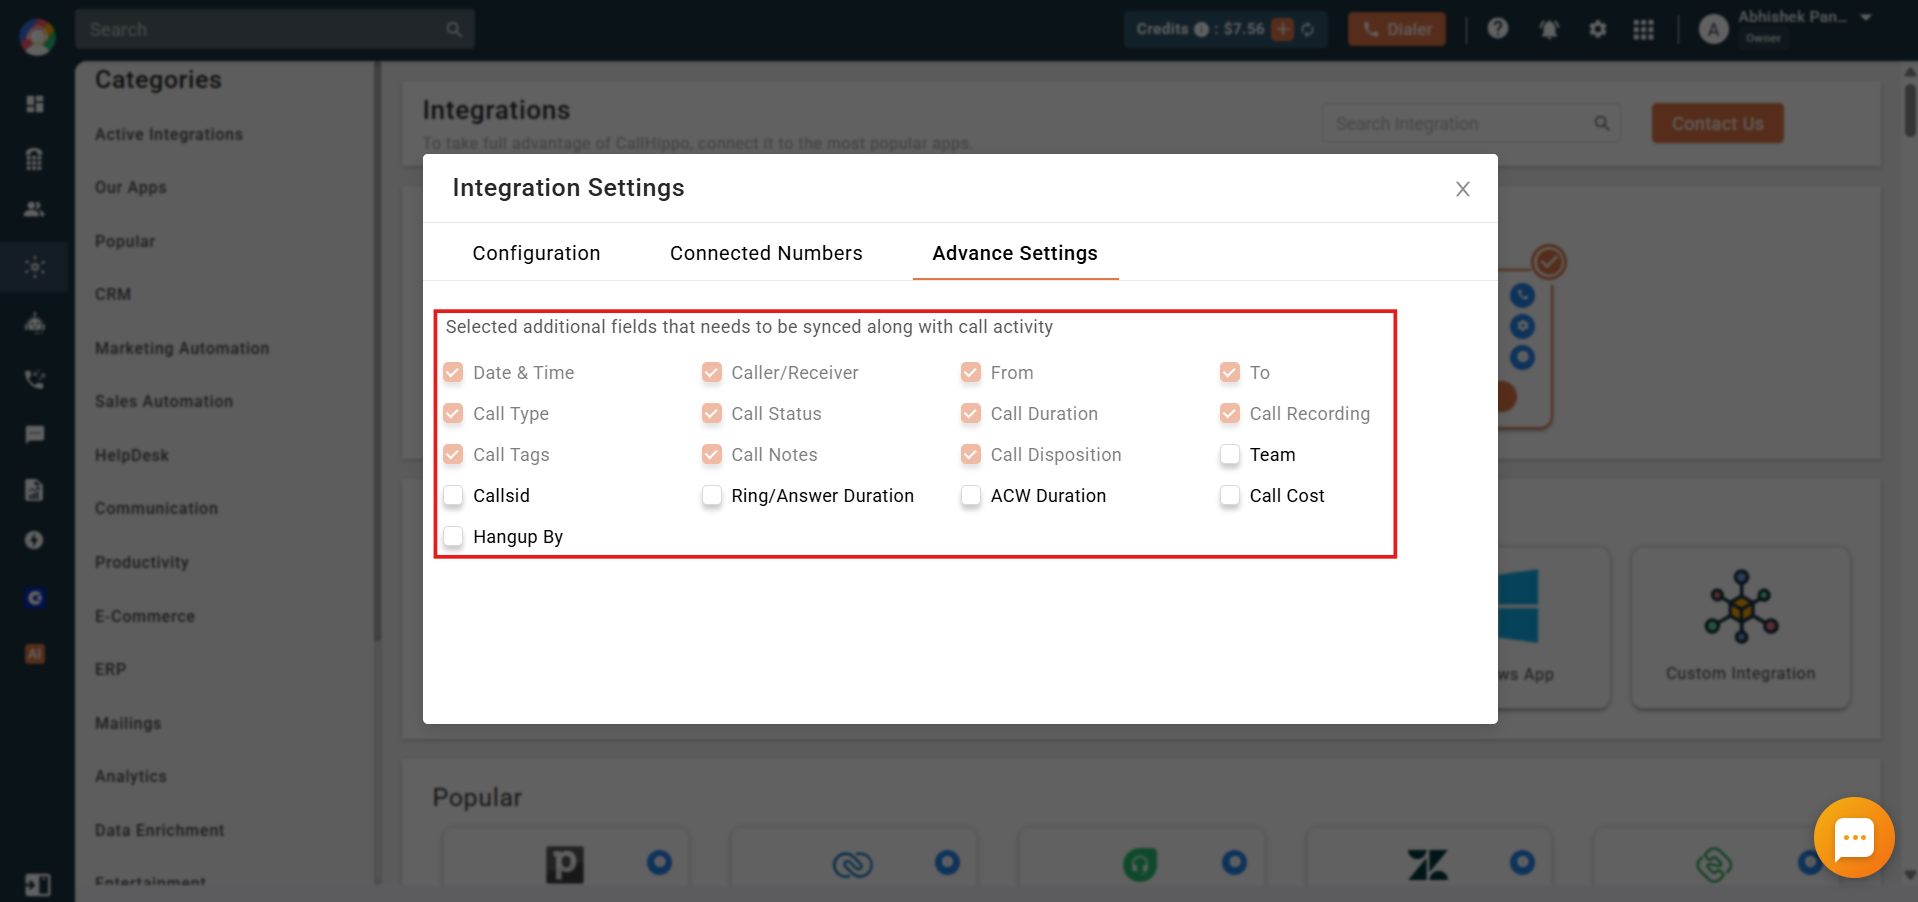Image resolution: width=1918 pixels, height=902 pixels.
Task: Open the phone call icon in sidebar
Action: pyautogui.click(x=35, y=379)
